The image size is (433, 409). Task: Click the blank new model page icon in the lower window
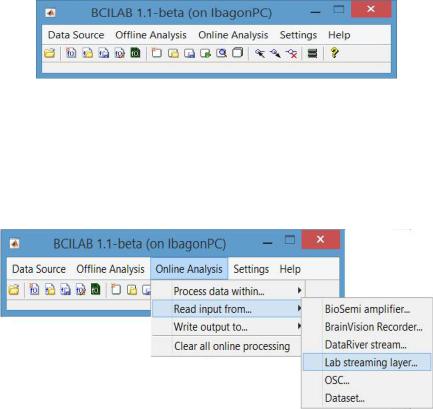116,289
